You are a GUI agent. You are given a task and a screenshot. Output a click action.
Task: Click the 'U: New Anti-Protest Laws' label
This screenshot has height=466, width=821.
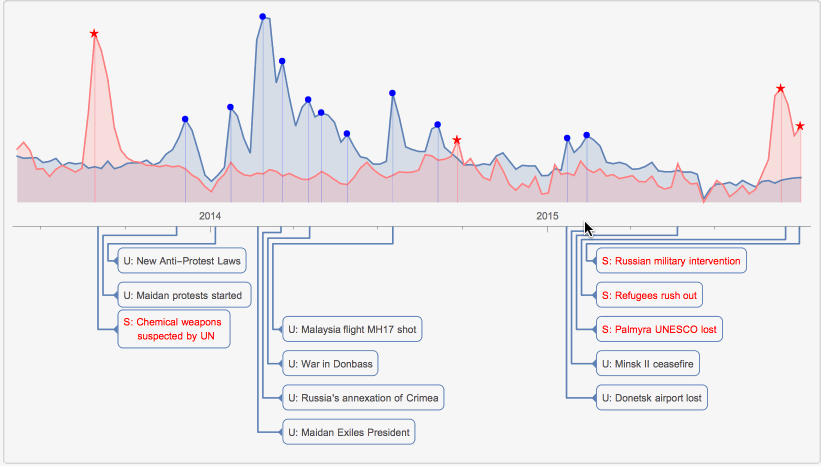(182, 261)
